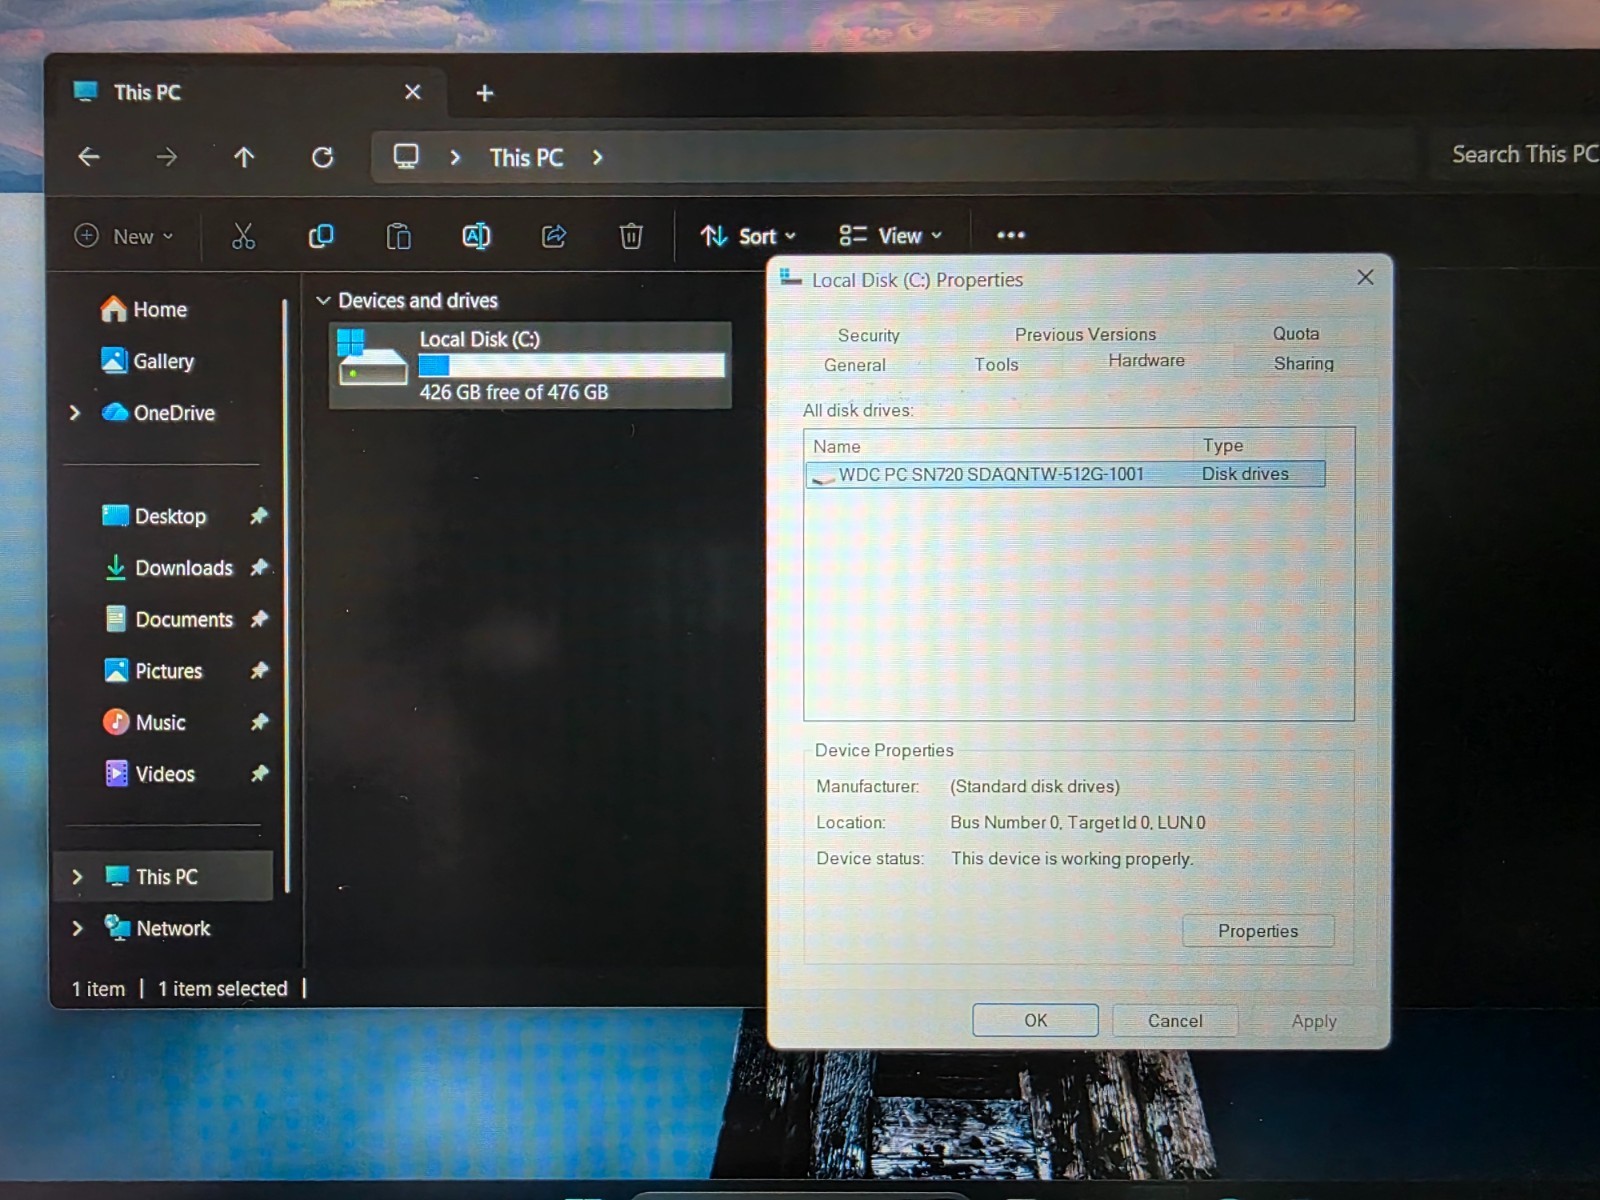Cut the selected item with scissors icon
1600x1200 pixels.
[x=243, y=236]
